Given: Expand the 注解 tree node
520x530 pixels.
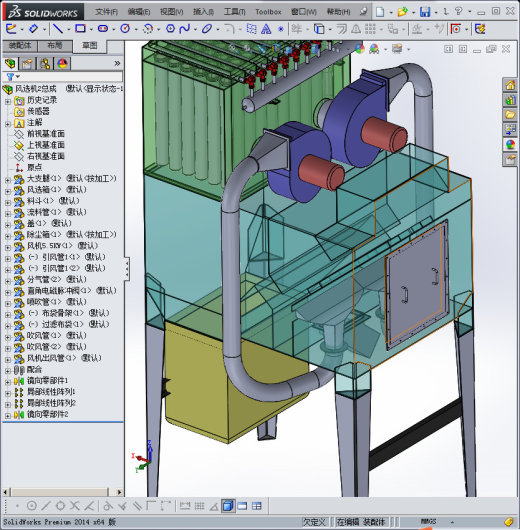Looking at the screenshot, I should pyautogui.click(x=8, y=124).
